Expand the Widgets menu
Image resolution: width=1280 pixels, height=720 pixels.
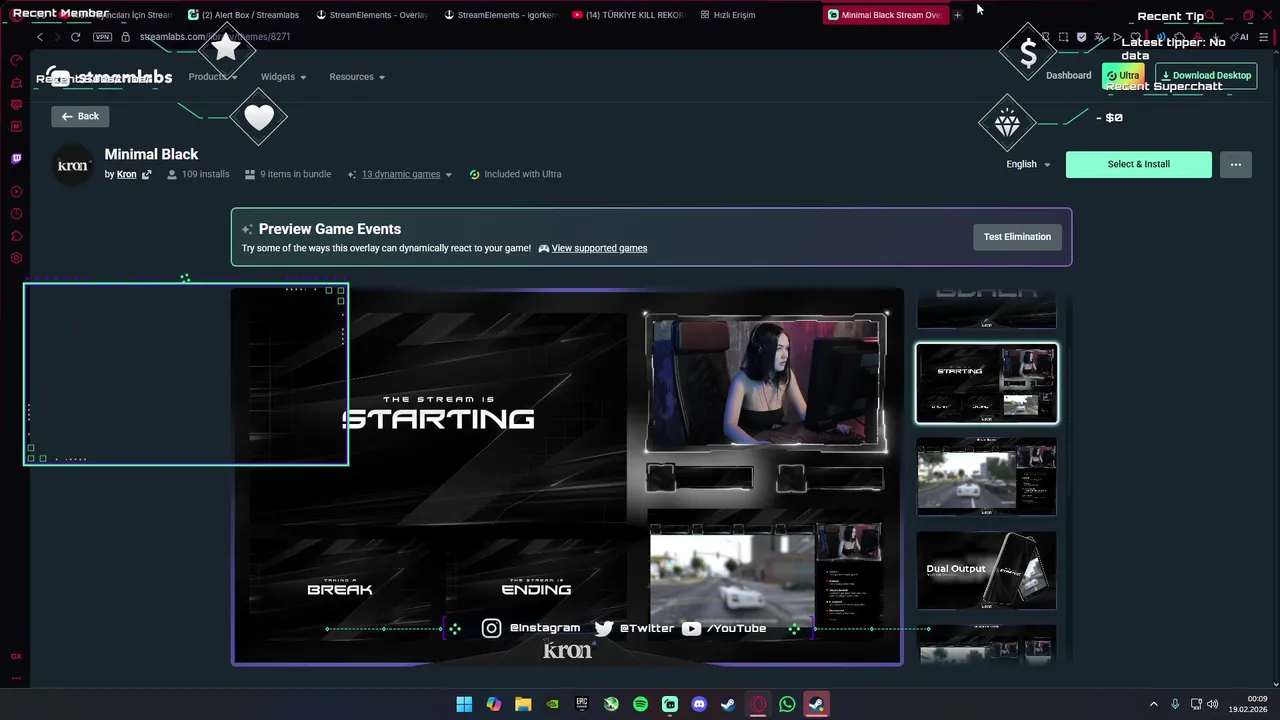click(x=283, y=77)
